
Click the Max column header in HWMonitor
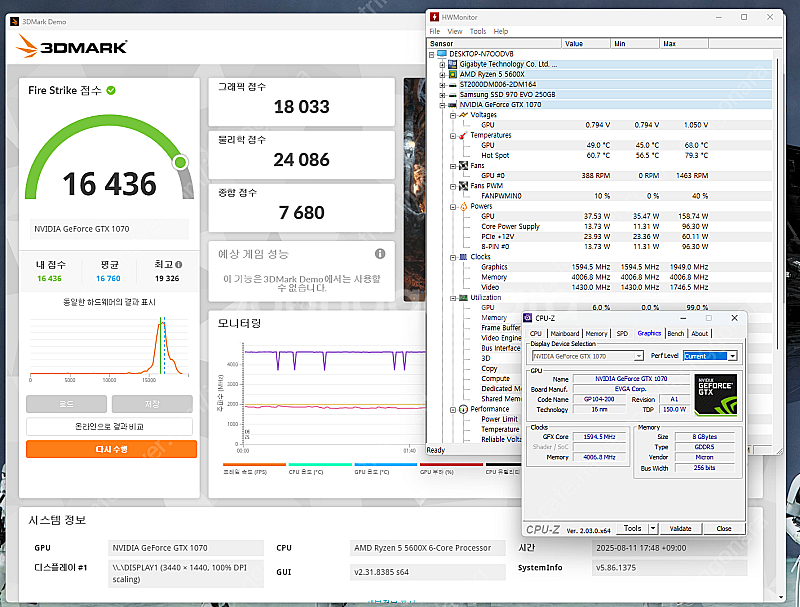click(684, 44)
